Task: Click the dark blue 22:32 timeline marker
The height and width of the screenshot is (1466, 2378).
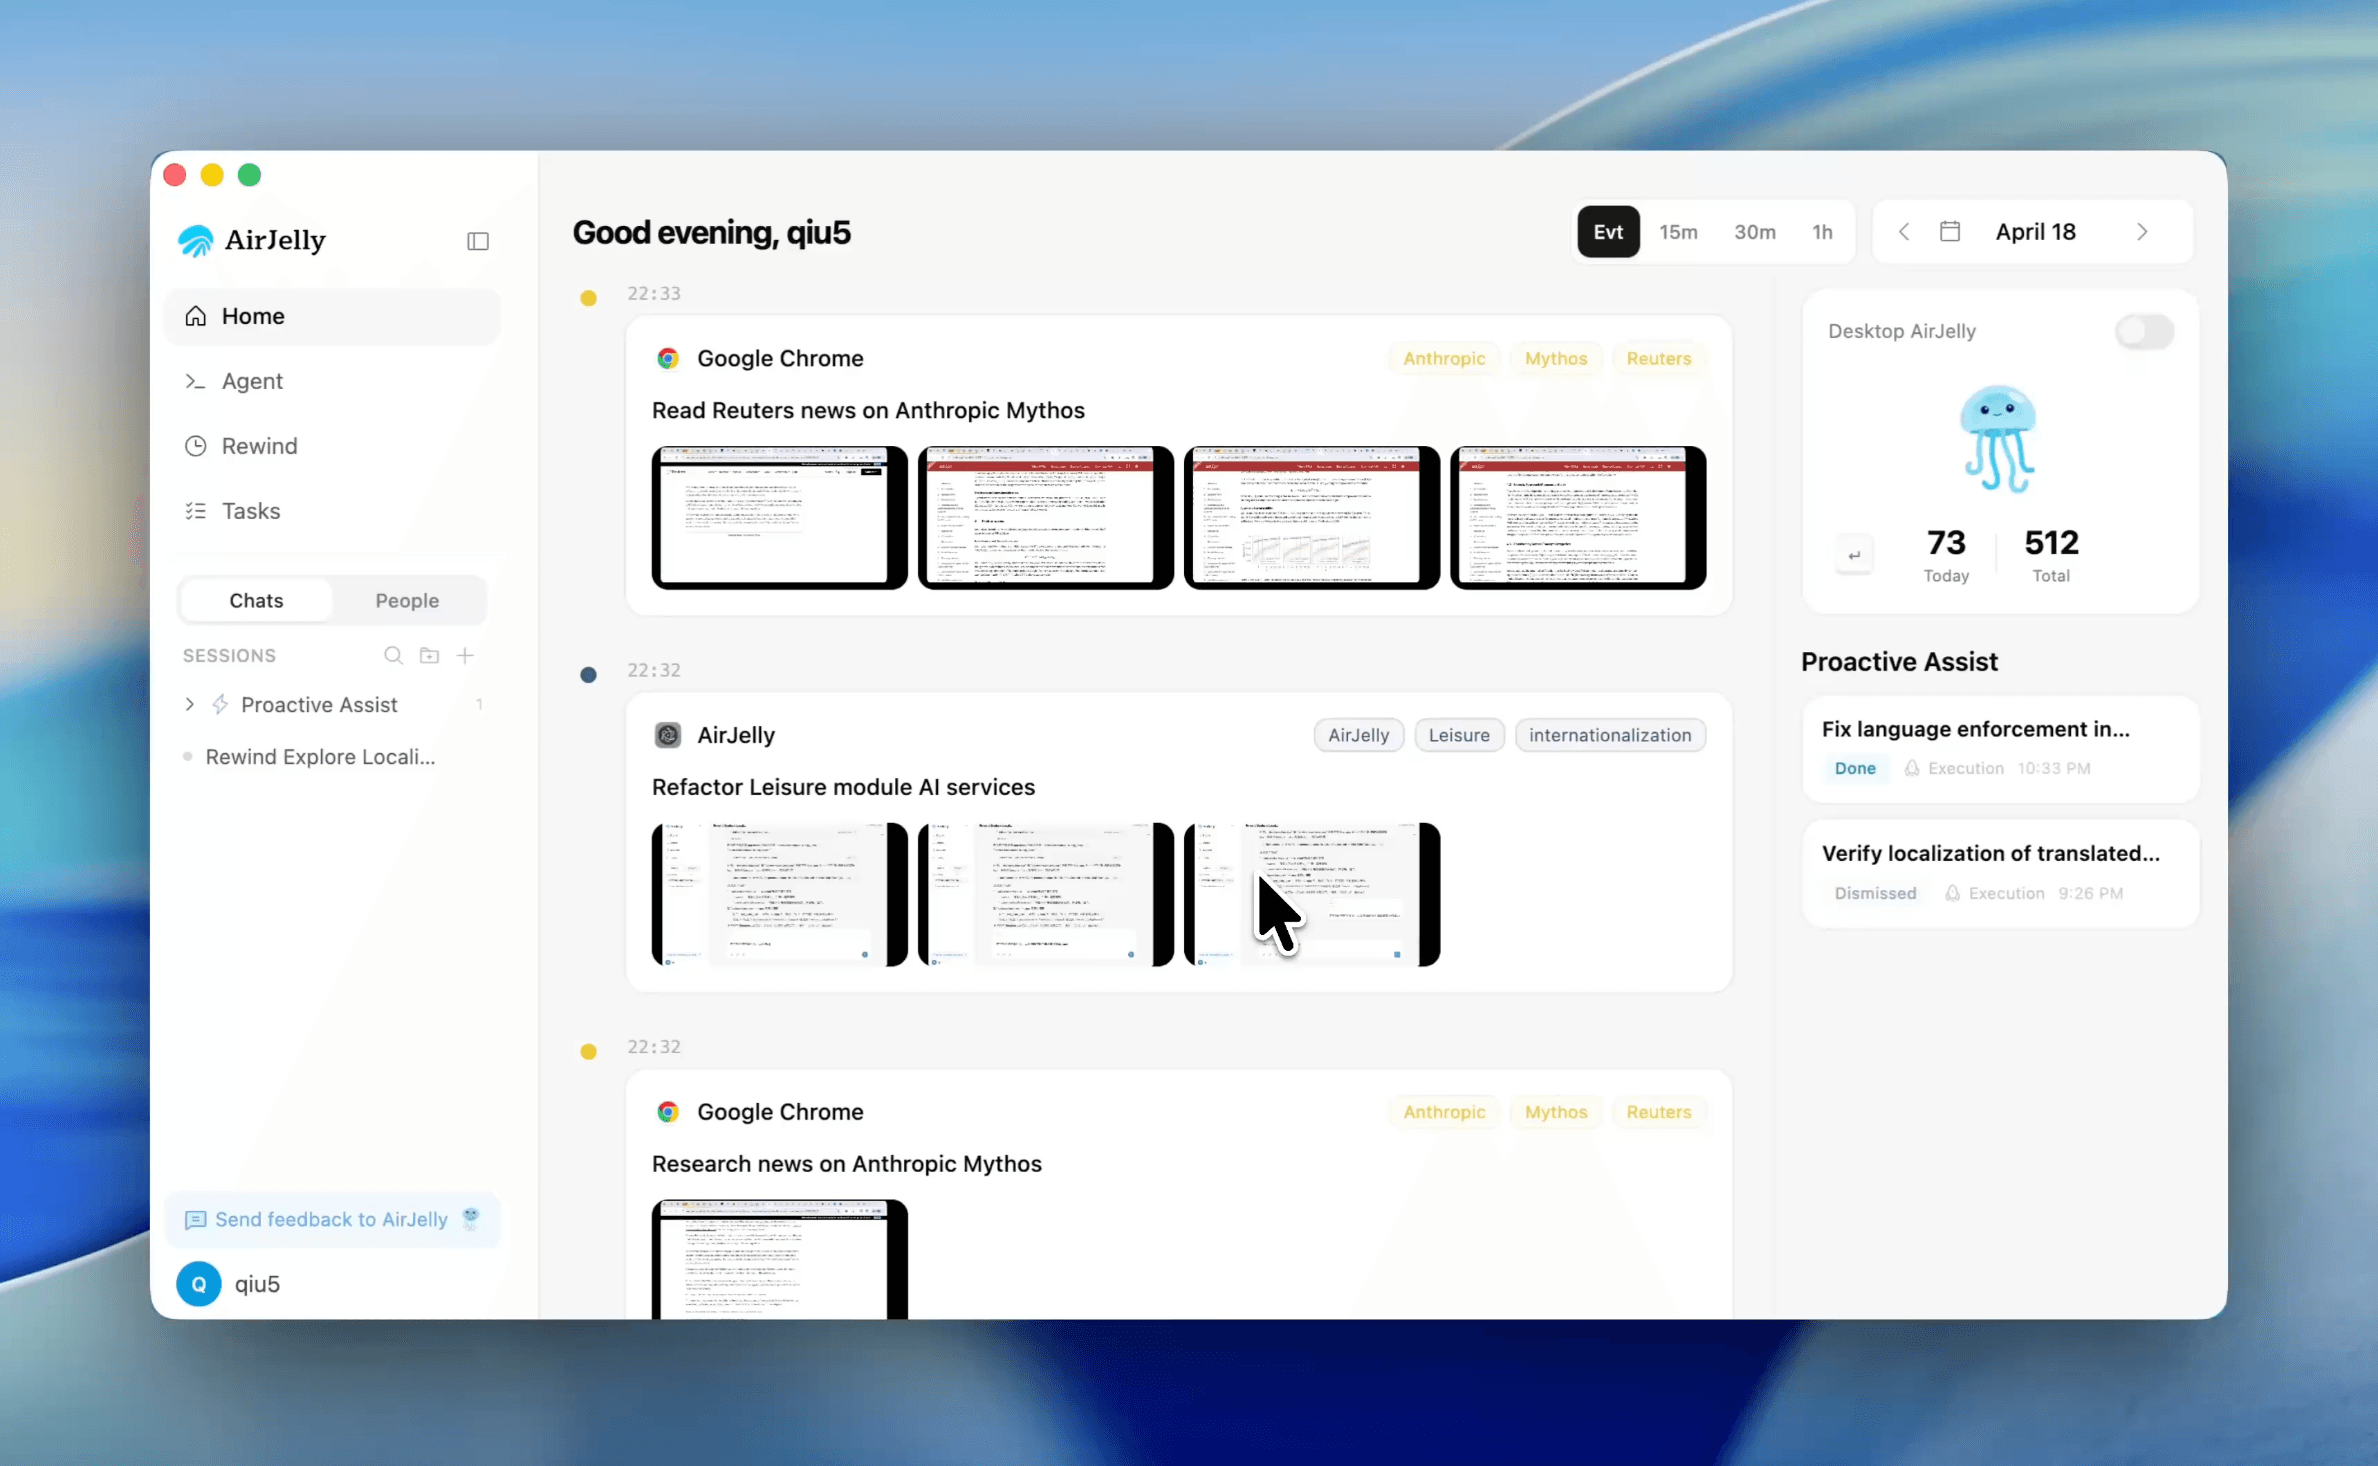Action: 588,675
